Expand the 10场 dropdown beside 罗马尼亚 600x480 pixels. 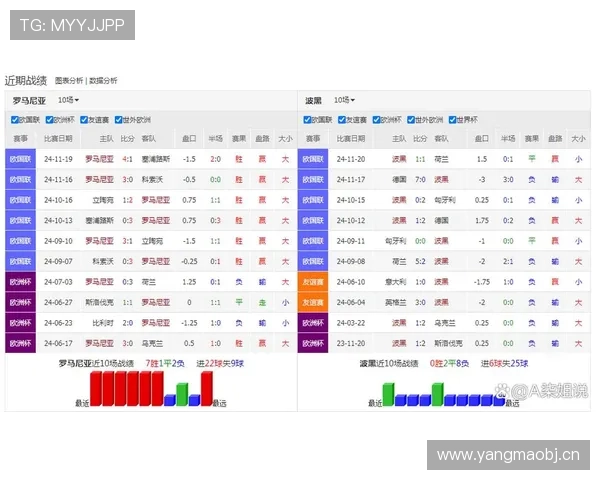pos(68,100)
